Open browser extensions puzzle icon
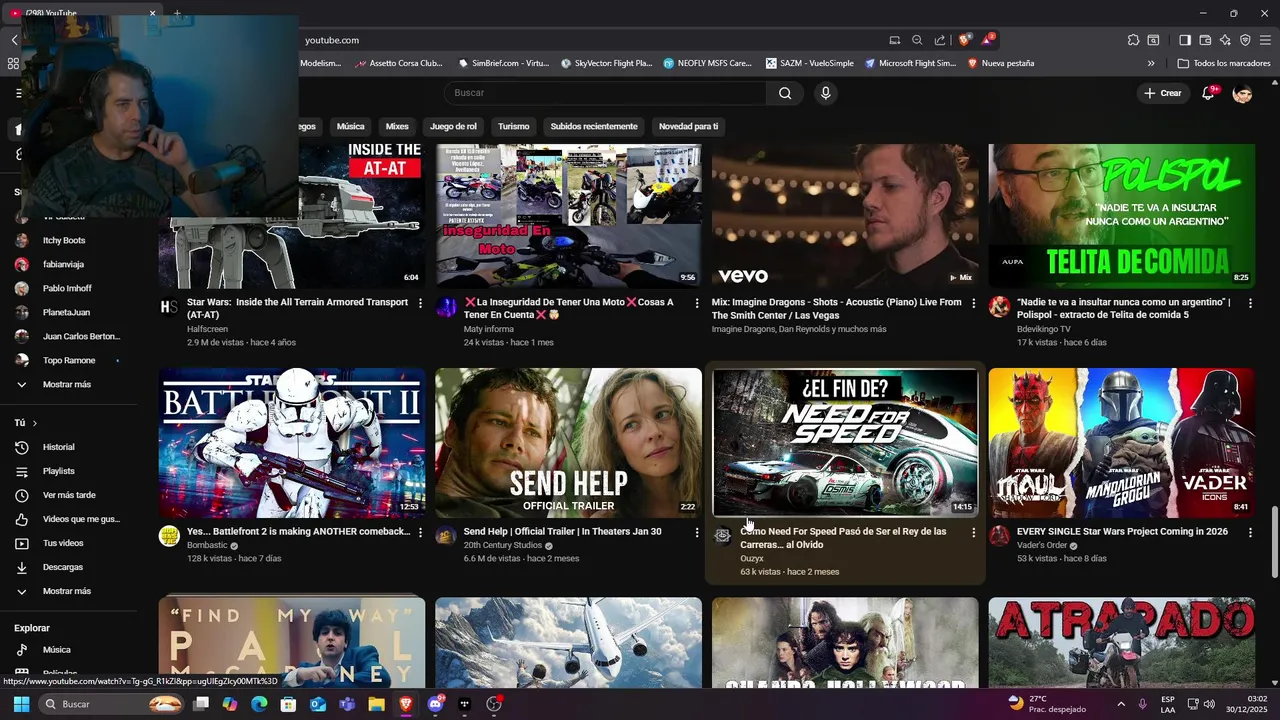 [x=1133, y=40]
